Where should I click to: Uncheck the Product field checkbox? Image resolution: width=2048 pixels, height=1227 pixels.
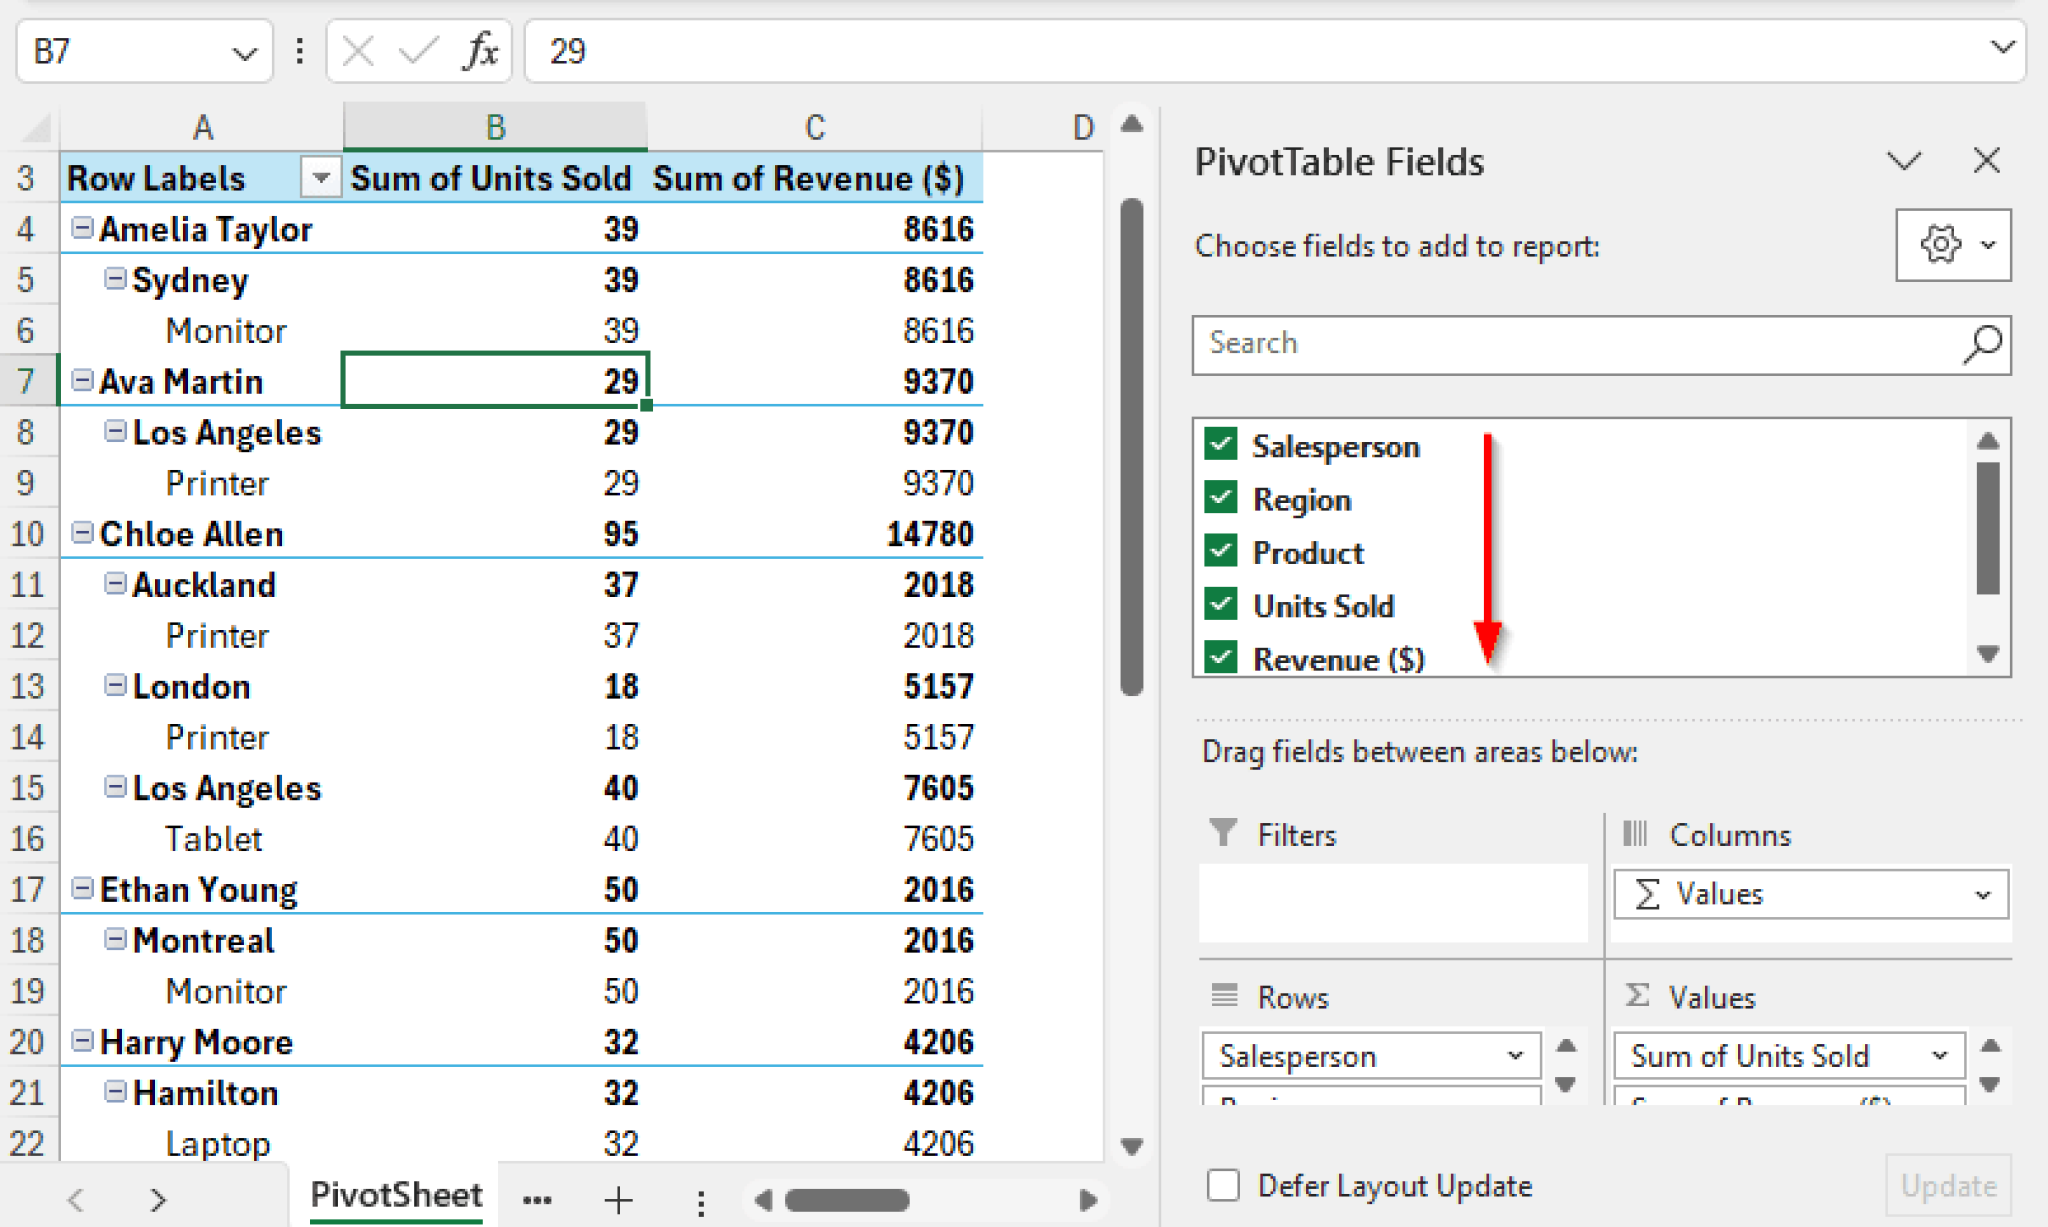pyautogui.click(x=1220, y=551)
